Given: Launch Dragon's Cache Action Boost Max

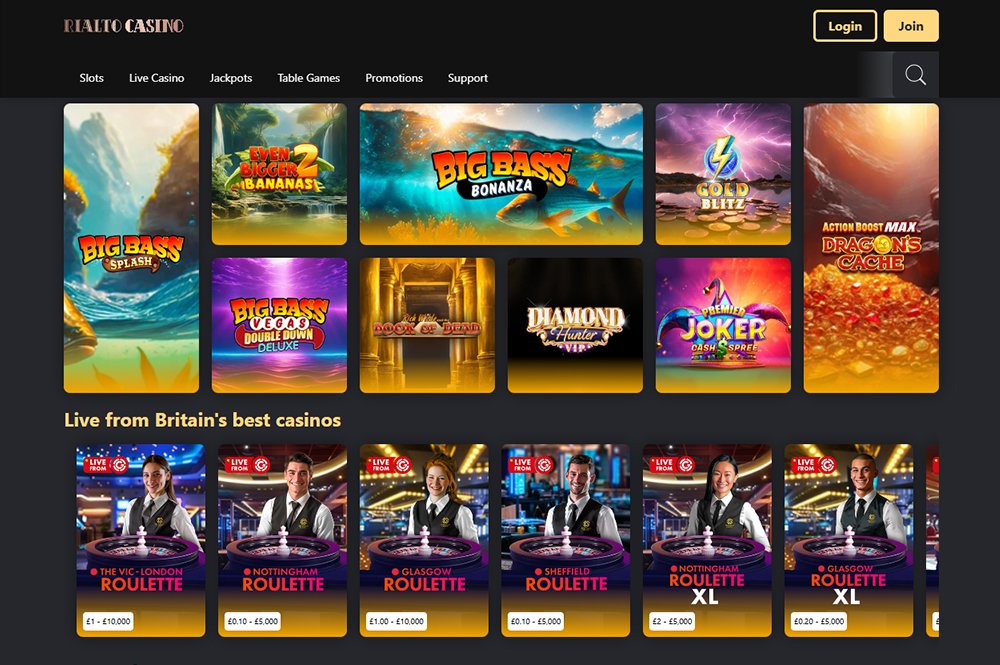Looking at the screenshot, I should pos(871,248).
